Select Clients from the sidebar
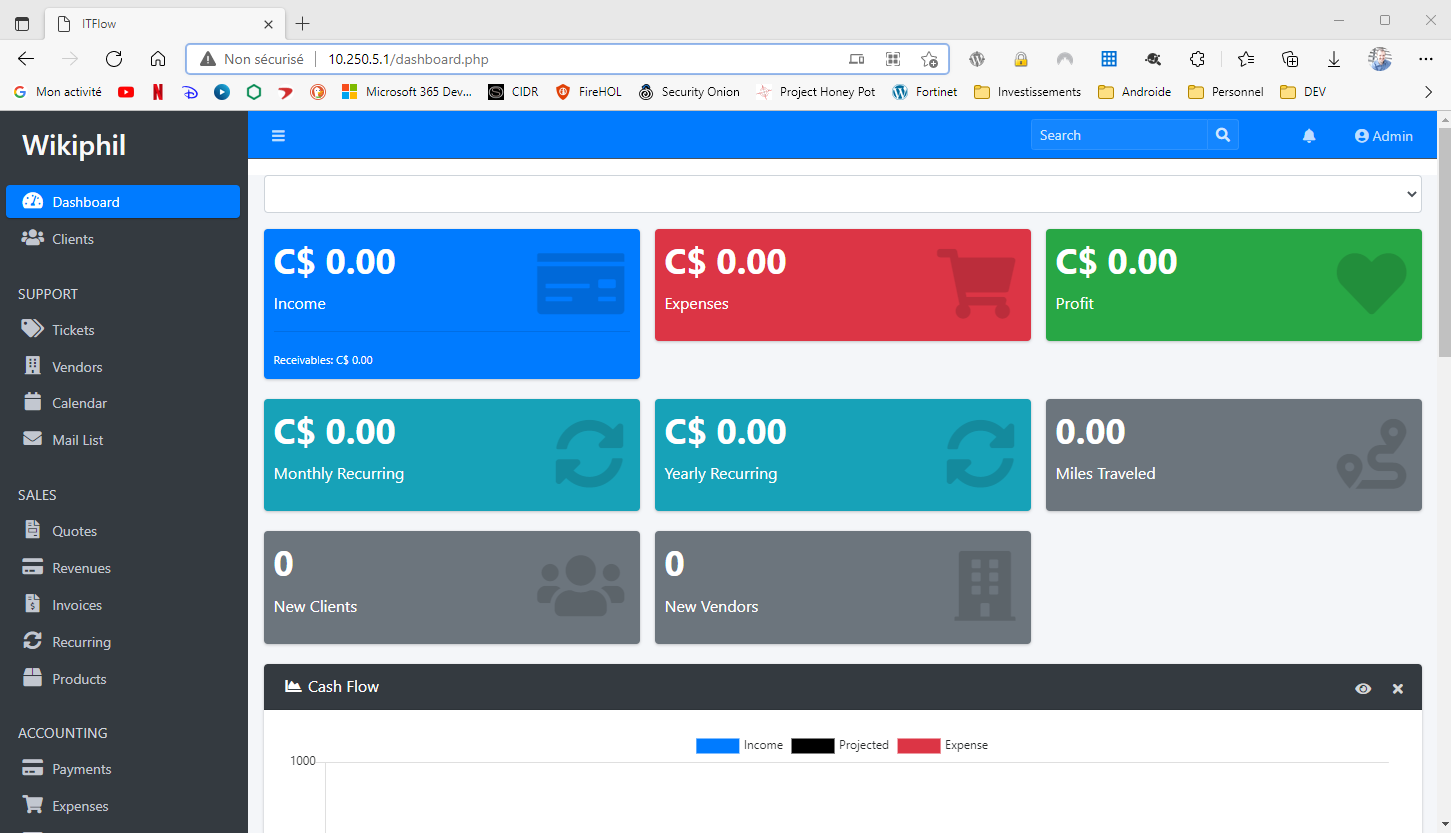The height and width of the screenshot is (833, 1451). point(72,238)
